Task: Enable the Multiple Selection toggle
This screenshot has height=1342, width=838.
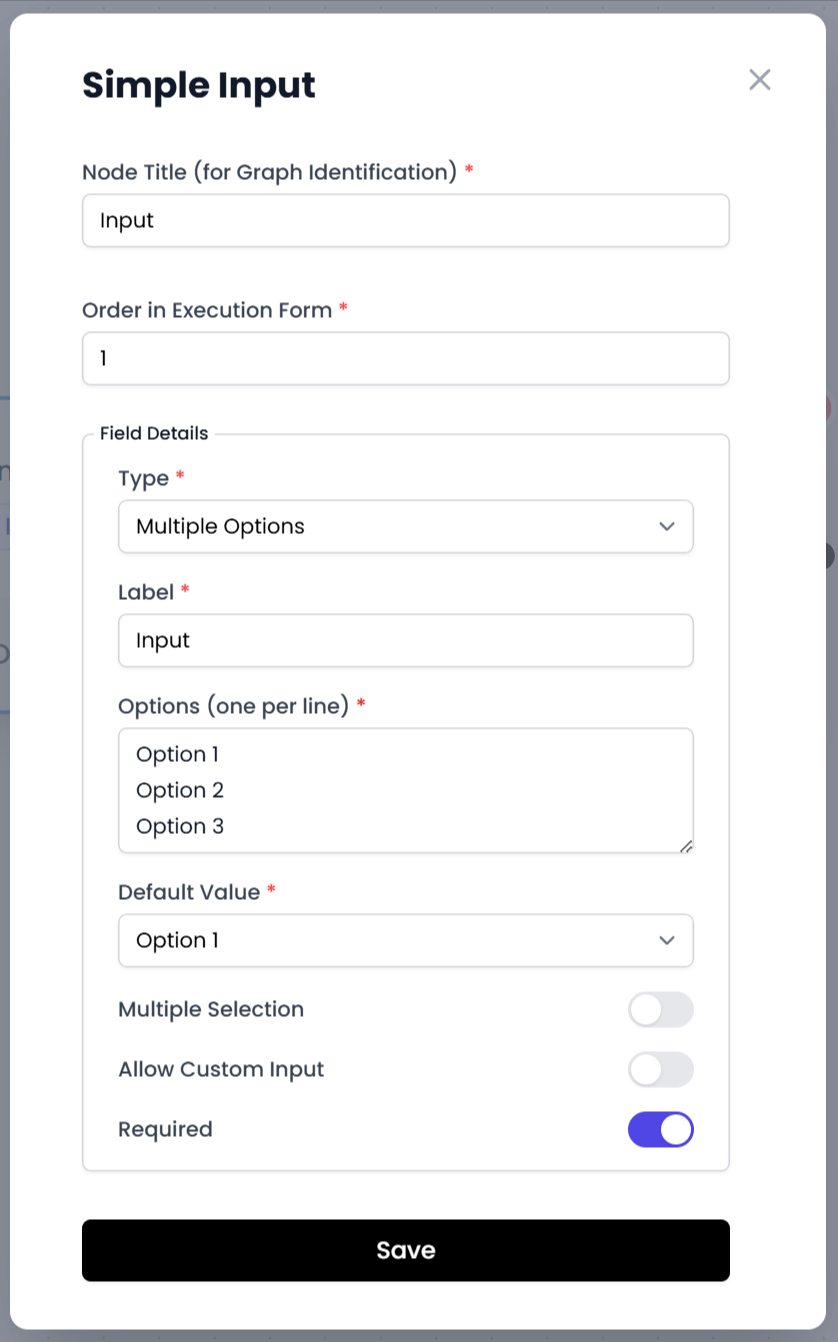Action: click(x=660, y=1010)
